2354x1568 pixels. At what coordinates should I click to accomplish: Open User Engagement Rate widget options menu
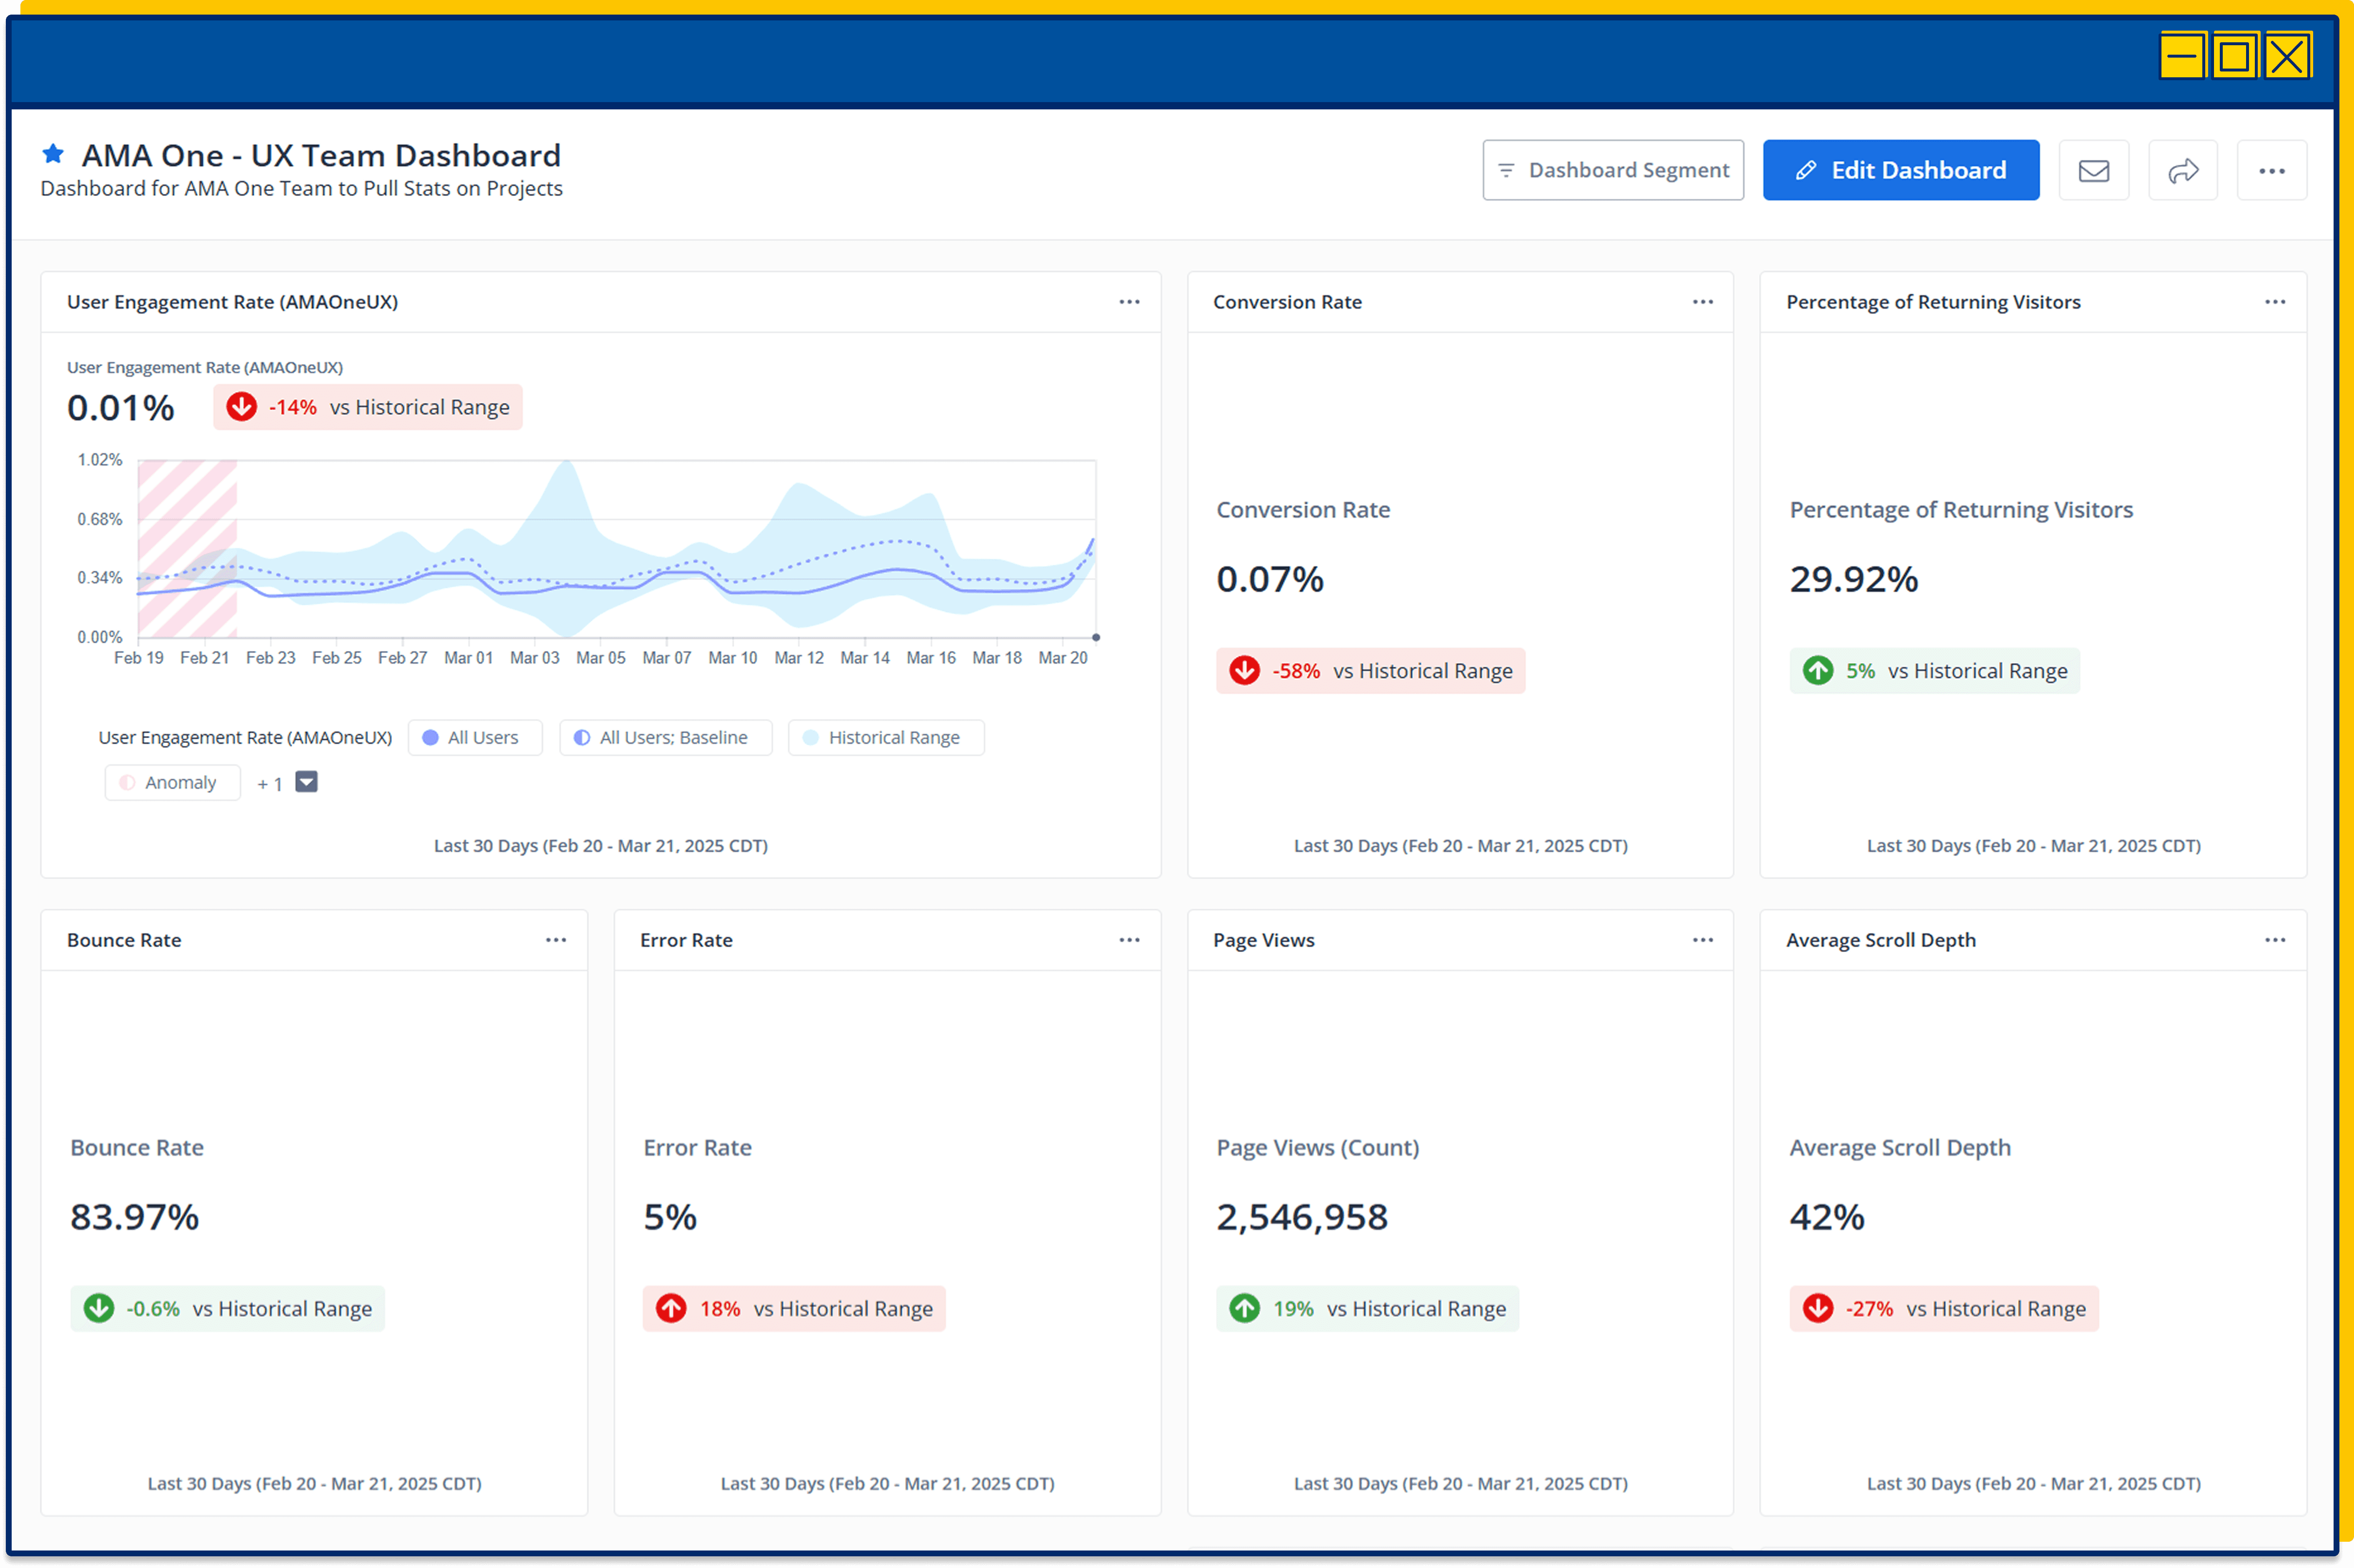pyautogui.click(x=1129, y=302)
